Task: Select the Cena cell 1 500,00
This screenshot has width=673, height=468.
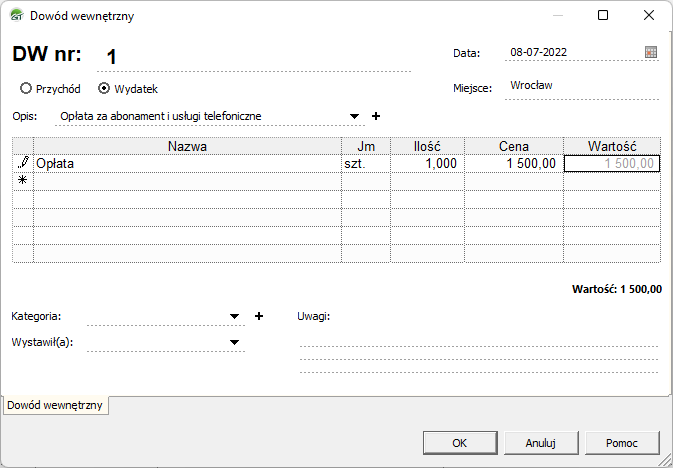Action: coord(514,164)
